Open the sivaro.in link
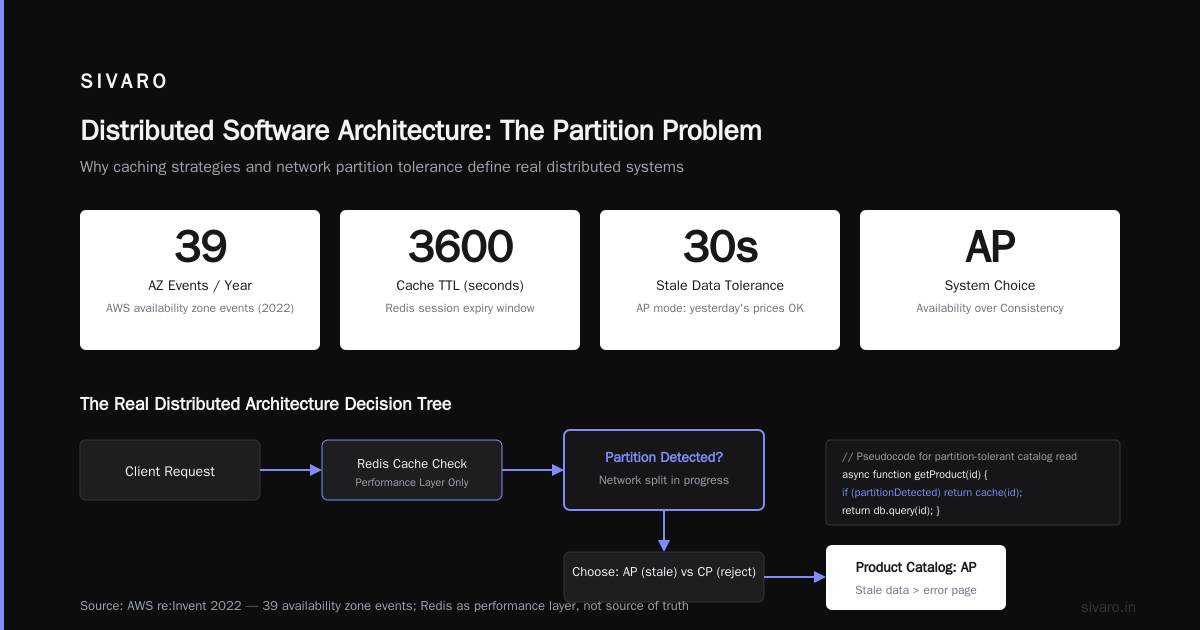The image size is (1200, 630). [x=1109, y=607]
